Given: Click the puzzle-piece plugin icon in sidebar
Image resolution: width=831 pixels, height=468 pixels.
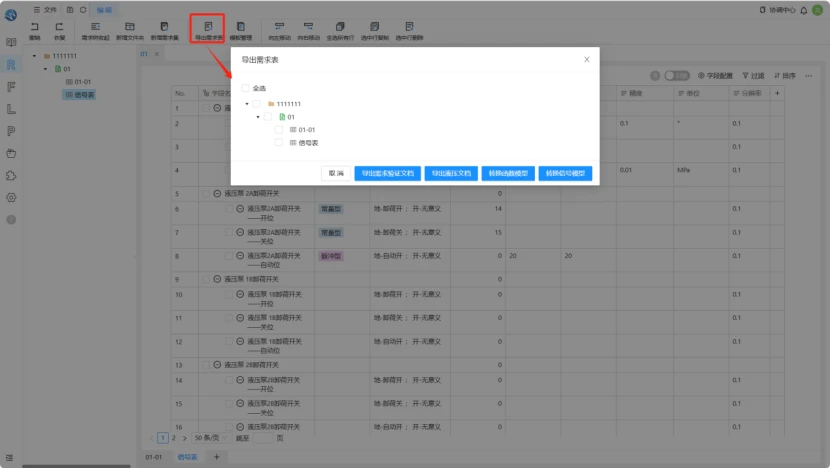Looking at the screenshot, I should coord(11,175).
